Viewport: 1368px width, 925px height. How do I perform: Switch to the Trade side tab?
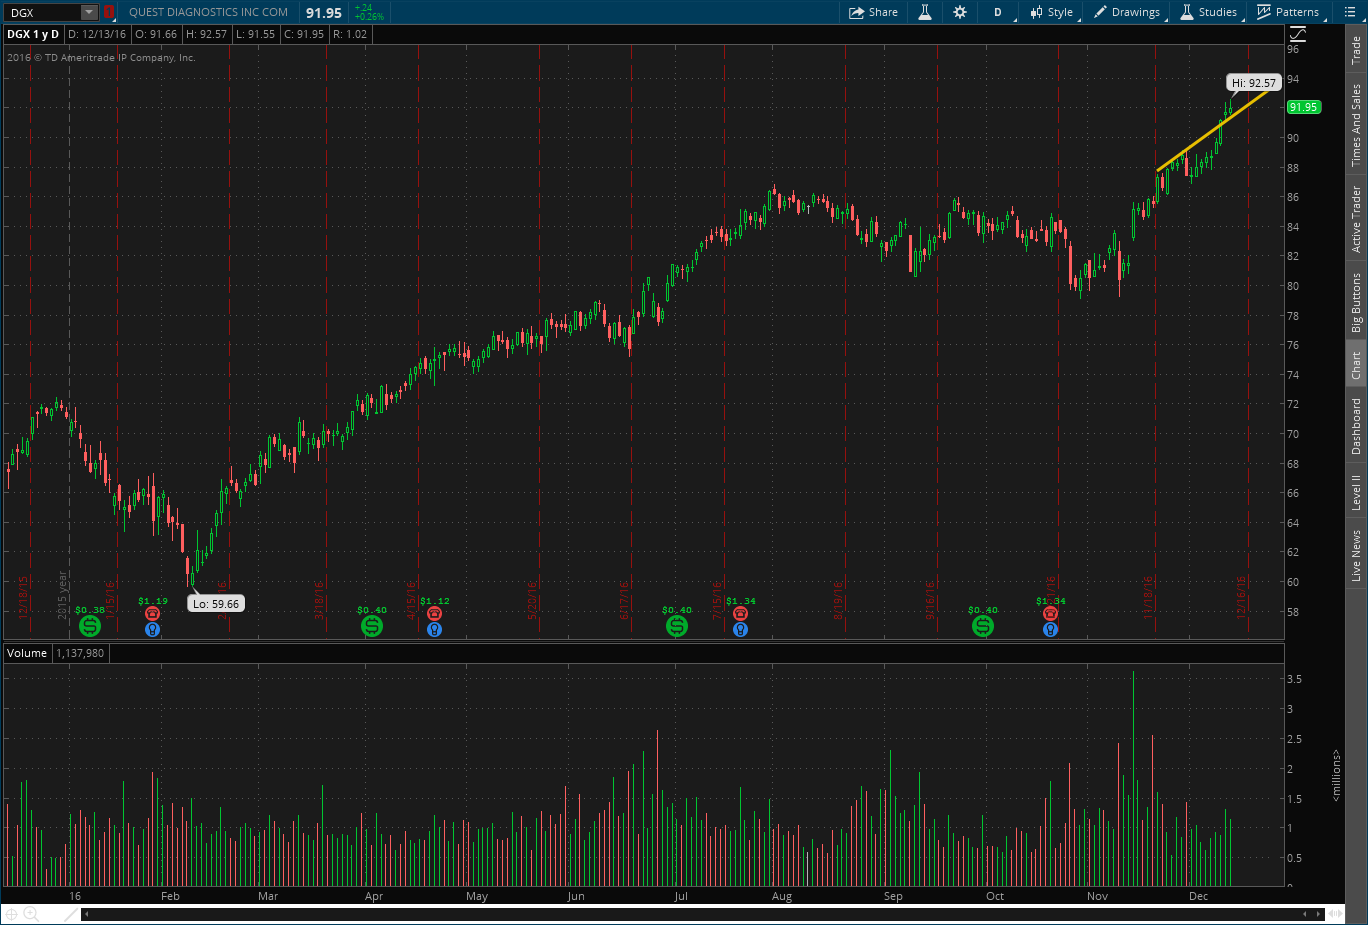click(x=1356, y=48)
